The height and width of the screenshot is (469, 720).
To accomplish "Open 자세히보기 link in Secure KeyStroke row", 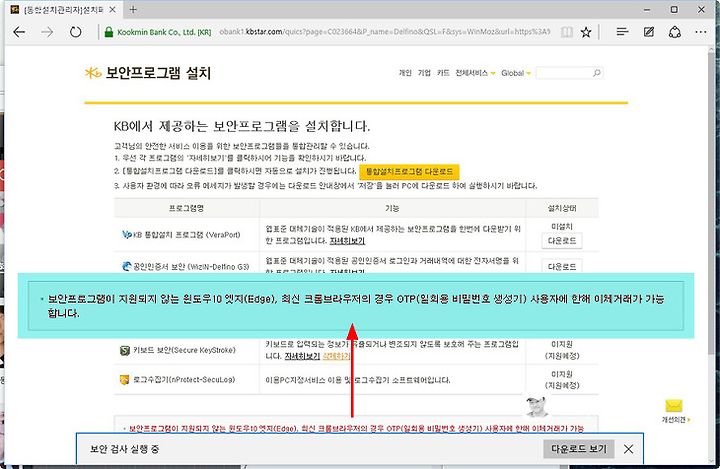I will (302, 356).
